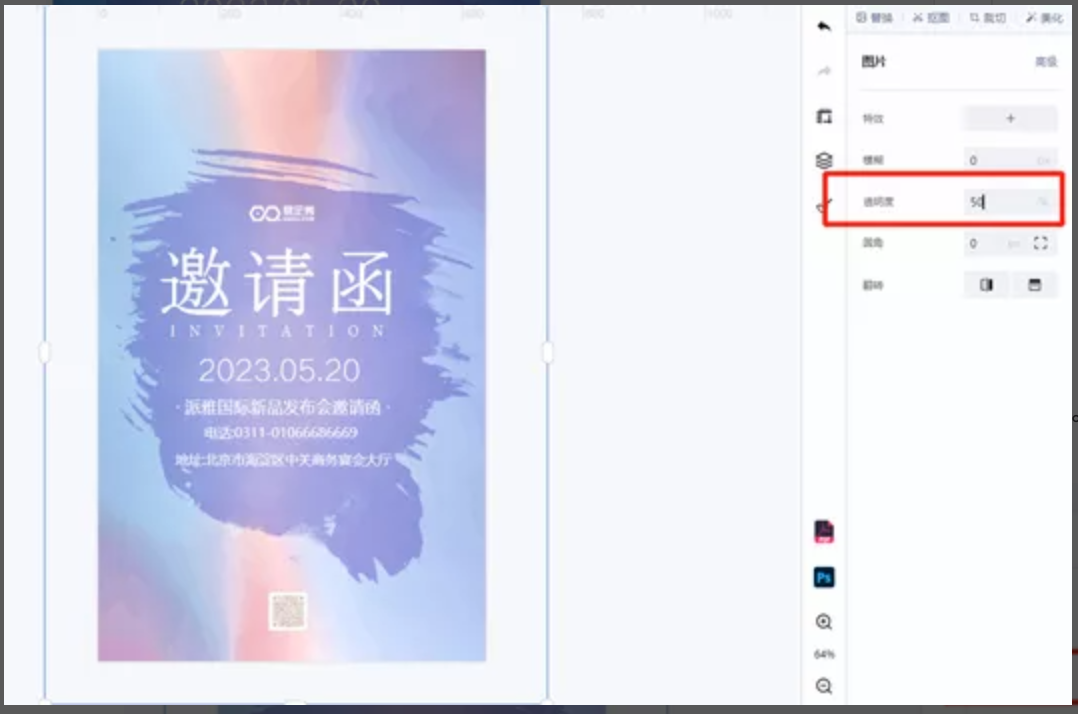Viewport: 1078px width, 714px height.
Task: Select the 抠图 cutout toolbar item
Action: tap(930, 18)
